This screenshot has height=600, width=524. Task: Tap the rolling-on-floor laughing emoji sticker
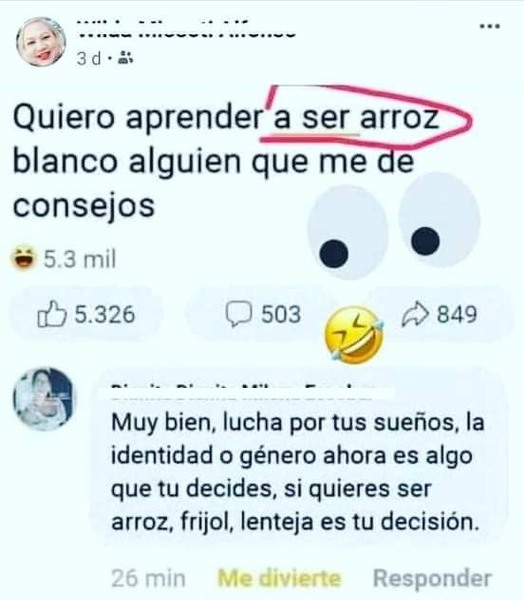354,335
